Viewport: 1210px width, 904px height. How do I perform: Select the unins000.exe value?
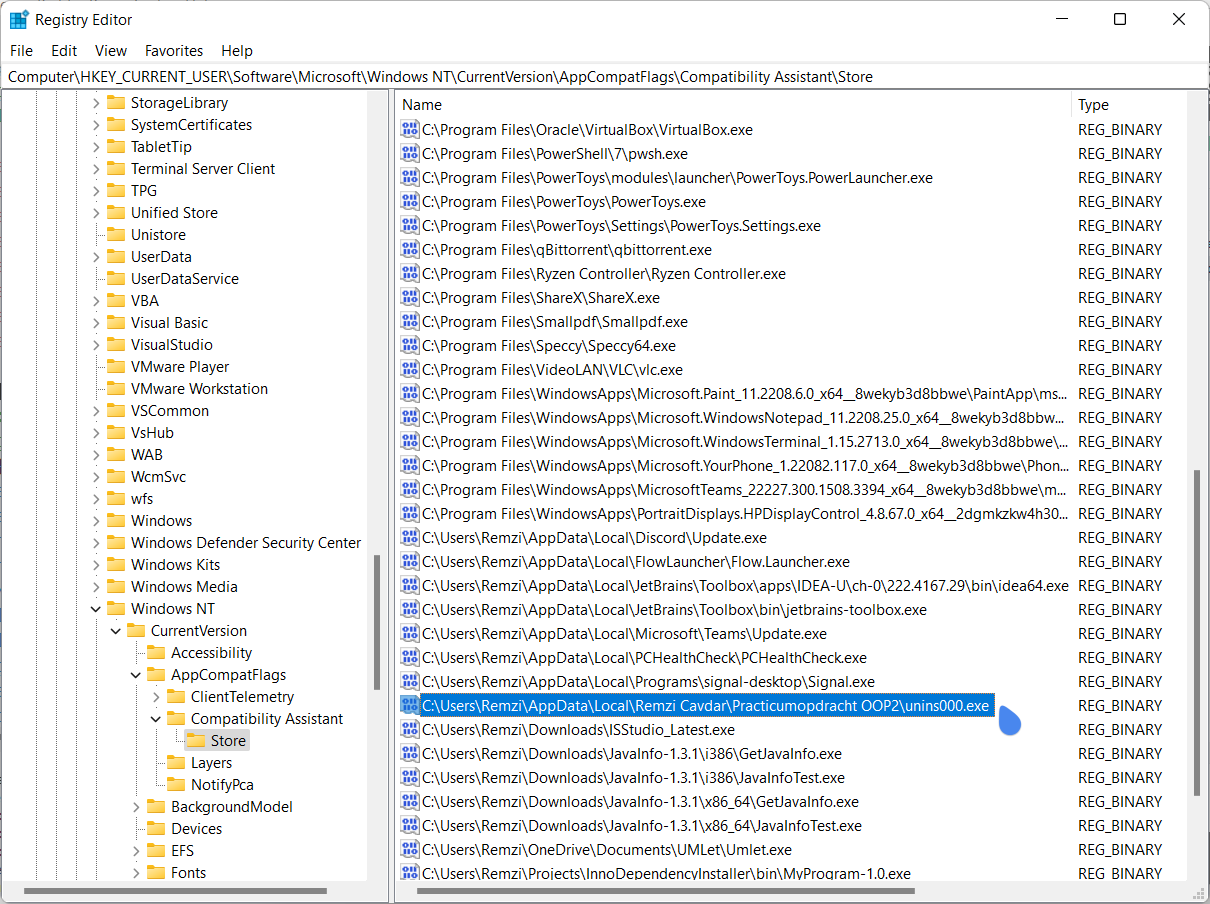(706, 706)
